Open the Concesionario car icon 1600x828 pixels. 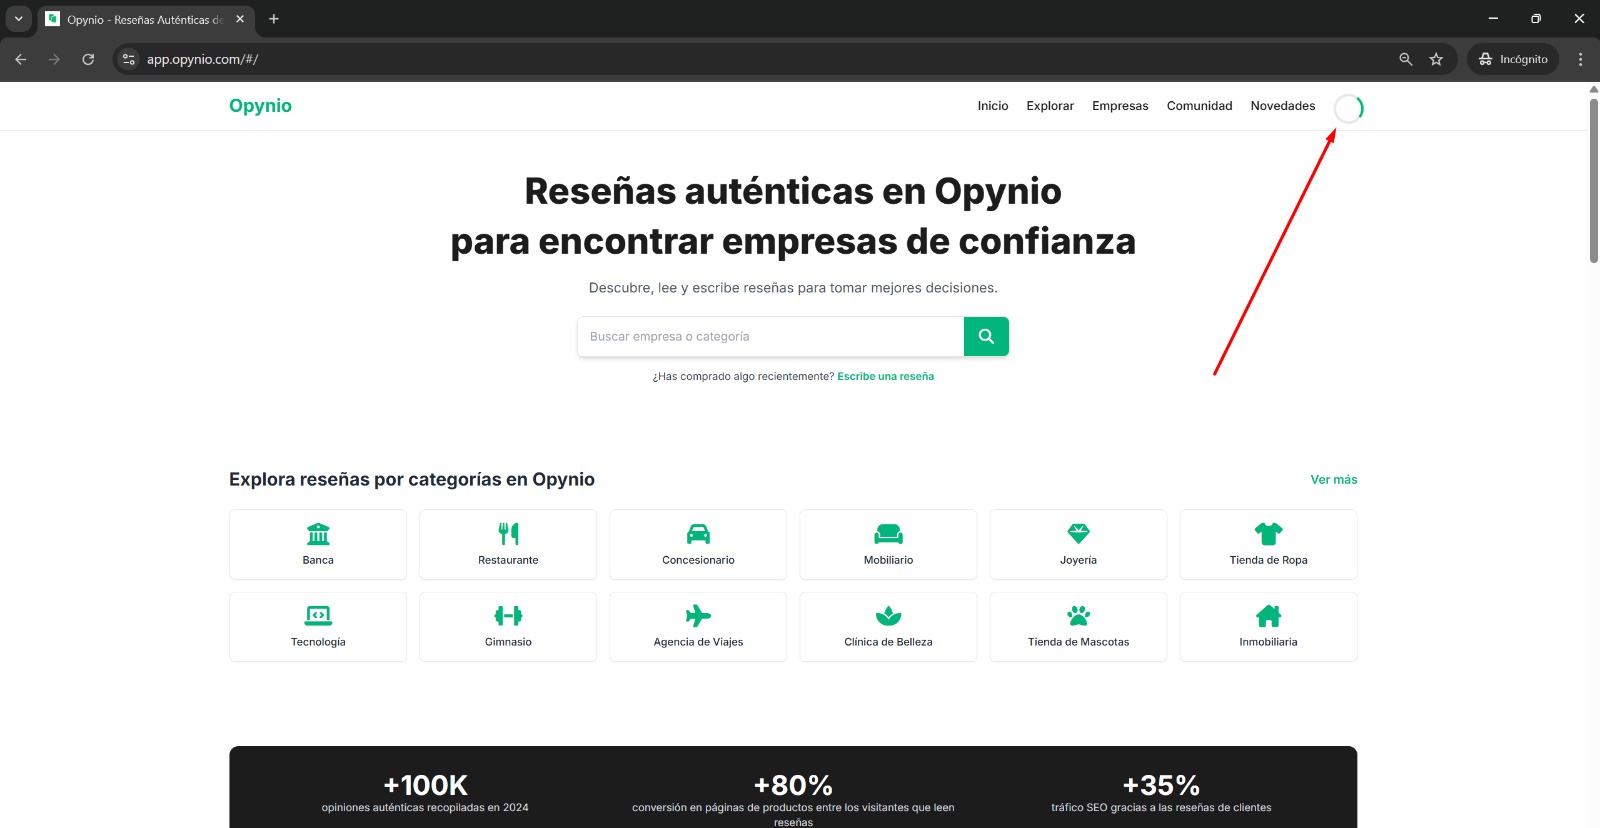pos(698,534)
